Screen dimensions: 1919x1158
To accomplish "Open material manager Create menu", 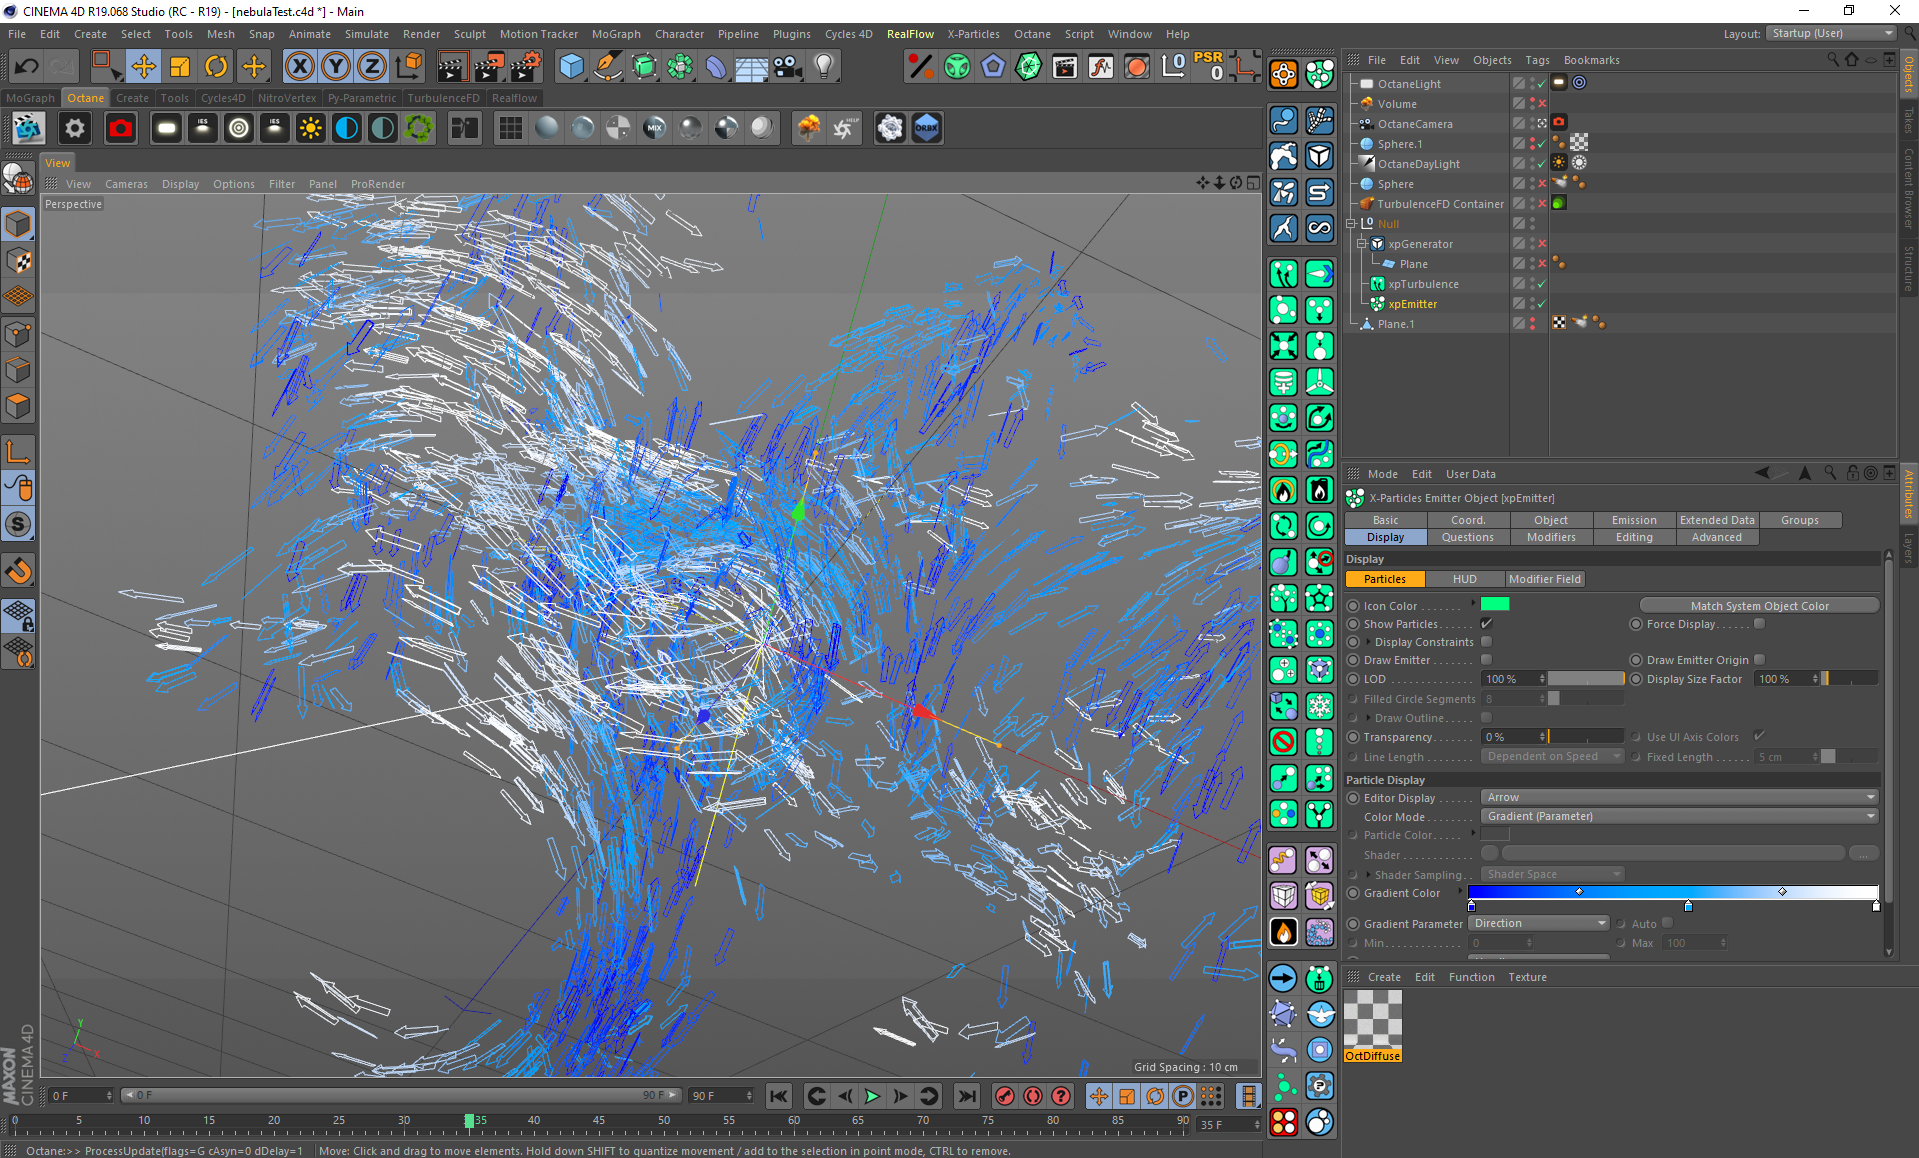I will (1384, 977).
